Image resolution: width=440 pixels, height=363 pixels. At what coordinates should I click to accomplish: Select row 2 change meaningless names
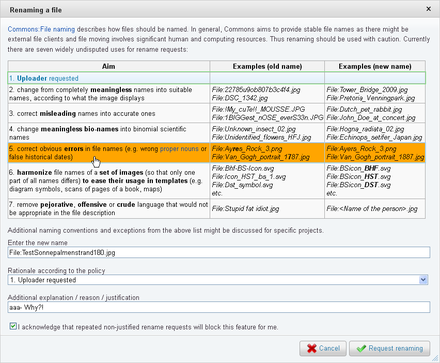(x=217, y=94)
